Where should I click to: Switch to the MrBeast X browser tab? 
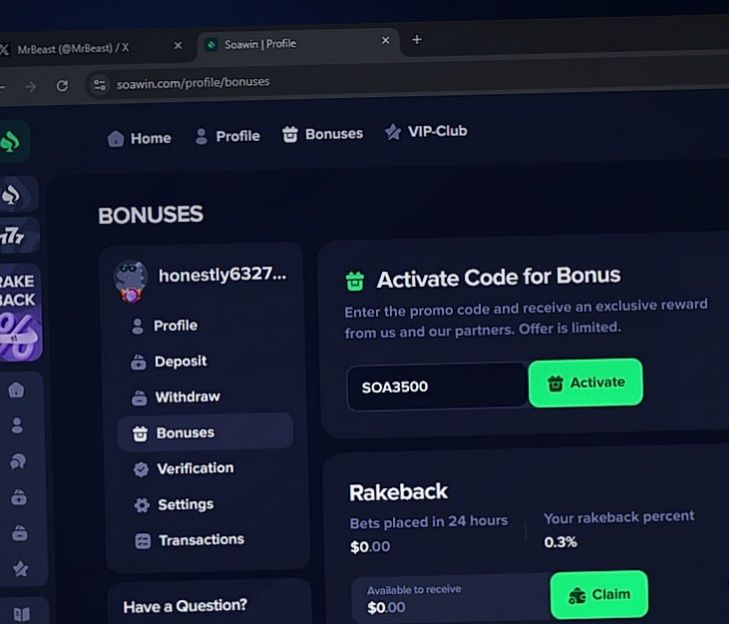coord(75,47)
